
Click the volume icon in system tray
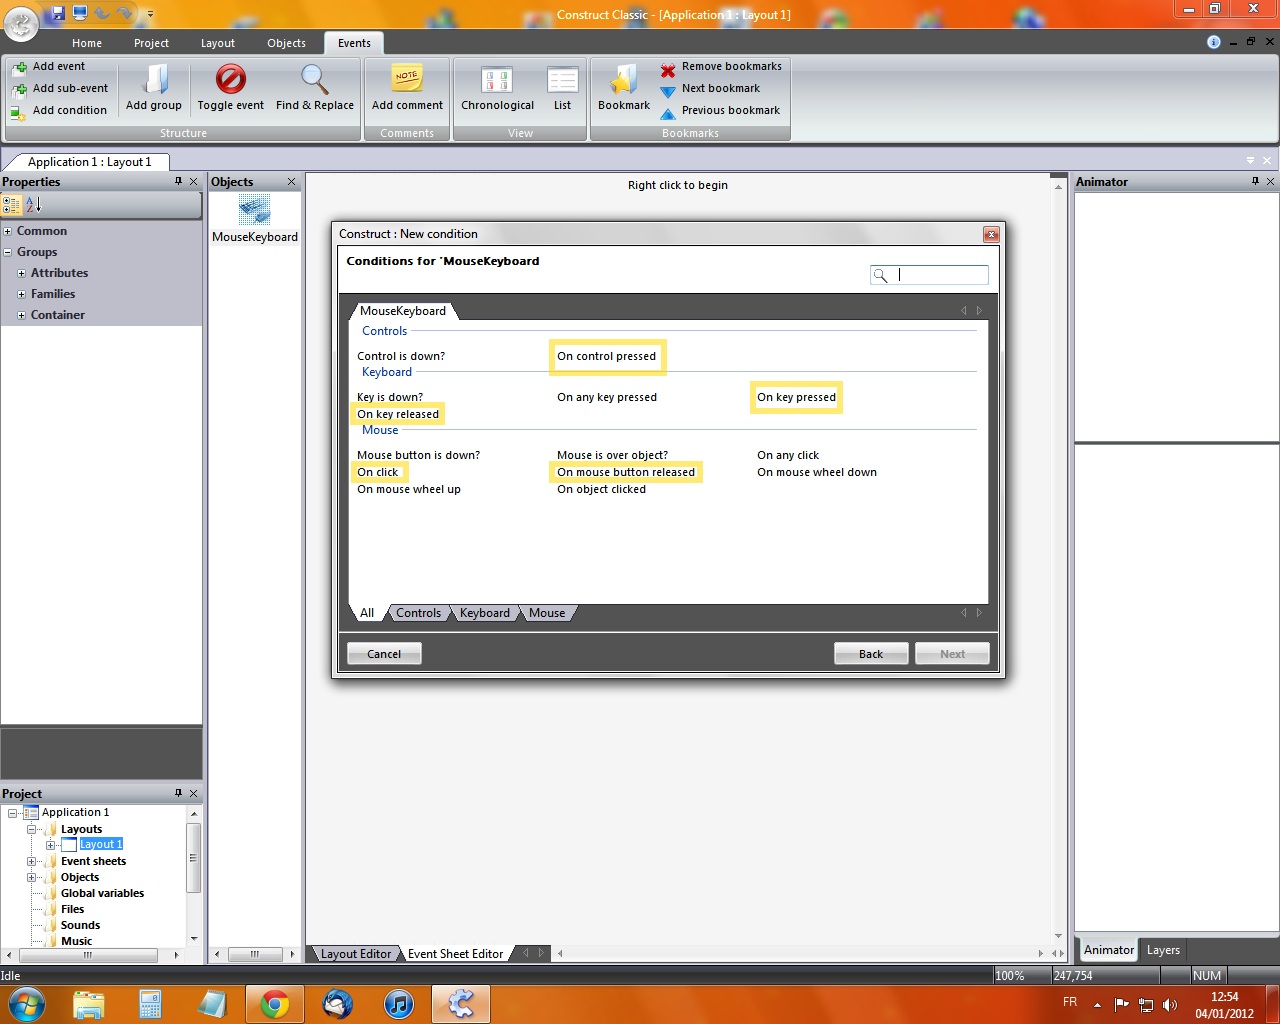tap(1170, 1005)
